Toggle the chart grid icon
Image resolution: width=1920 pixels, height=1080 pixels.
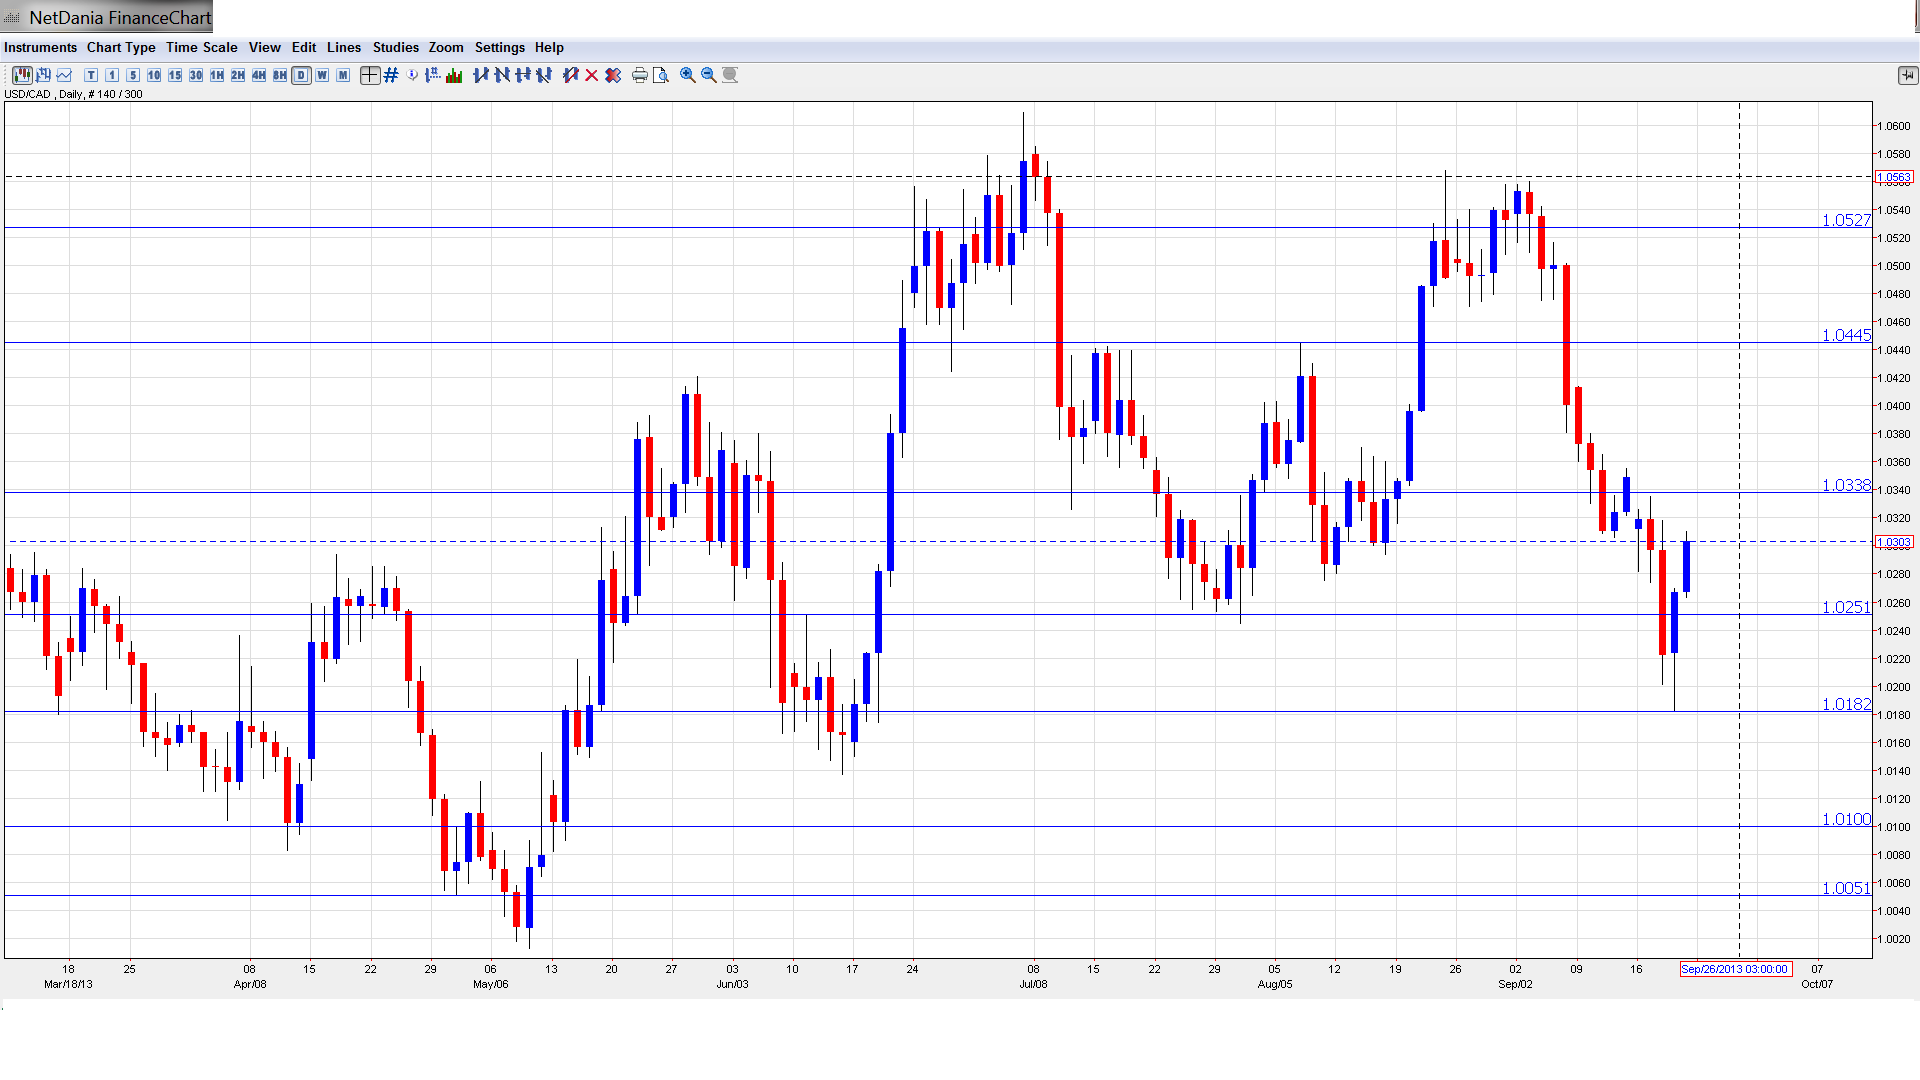pos(391,75)
